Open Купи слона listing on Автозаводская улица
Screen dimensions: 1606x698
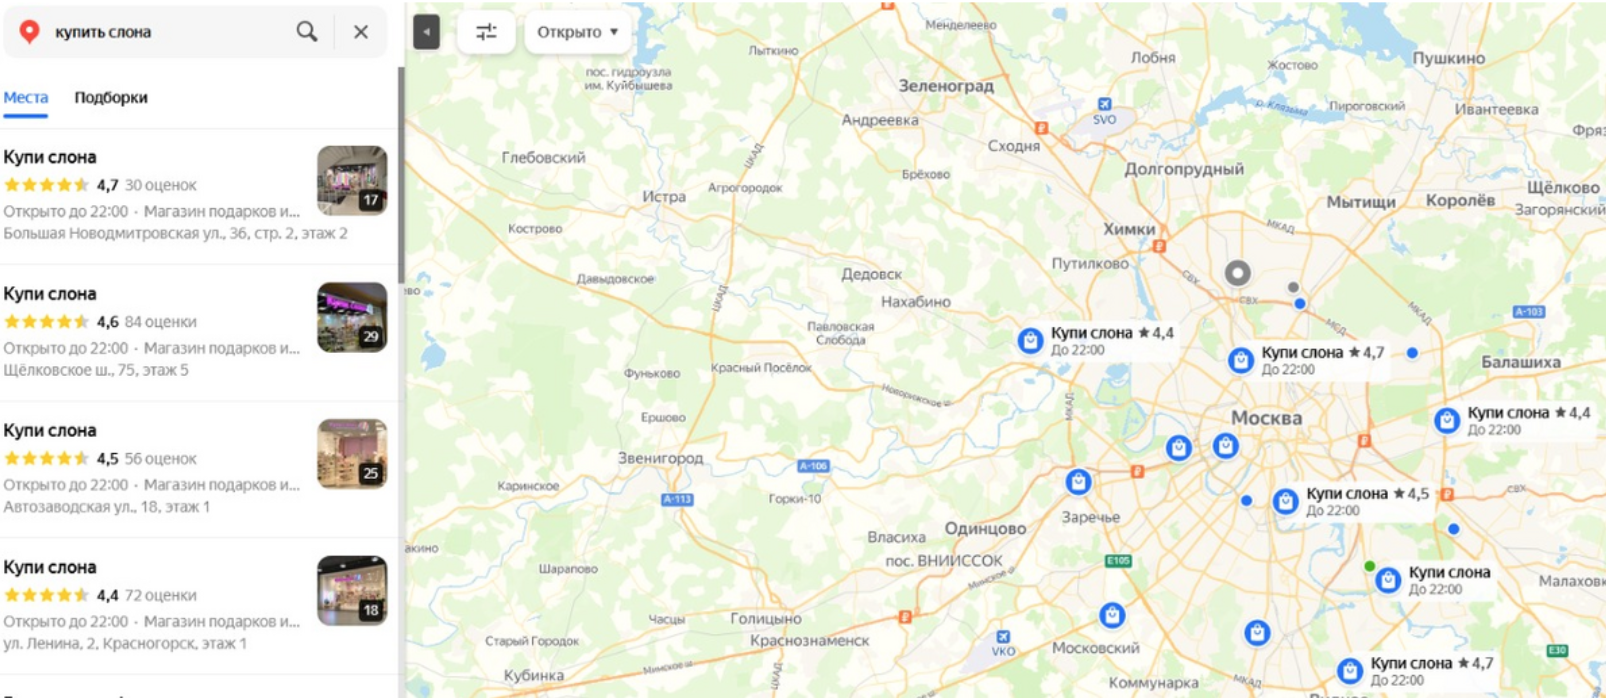point(198,470)
